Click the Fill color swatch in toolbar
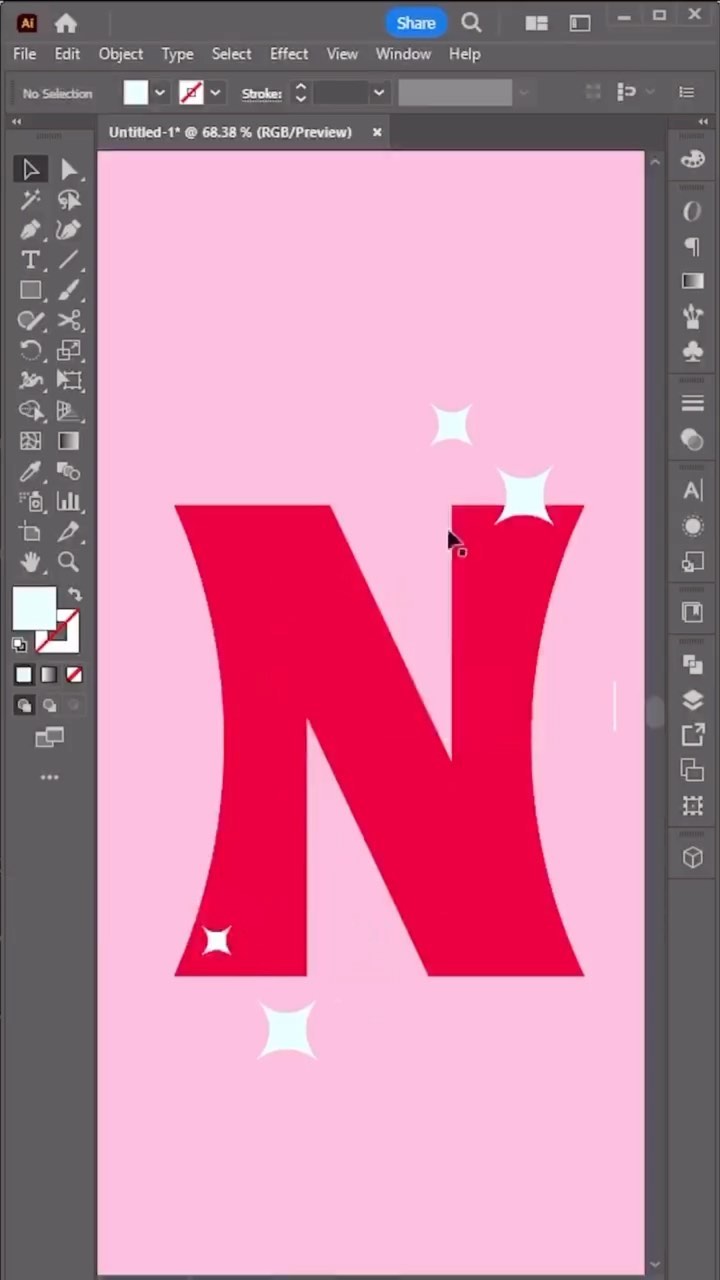 pyautogui.click(x=34, y=608)
